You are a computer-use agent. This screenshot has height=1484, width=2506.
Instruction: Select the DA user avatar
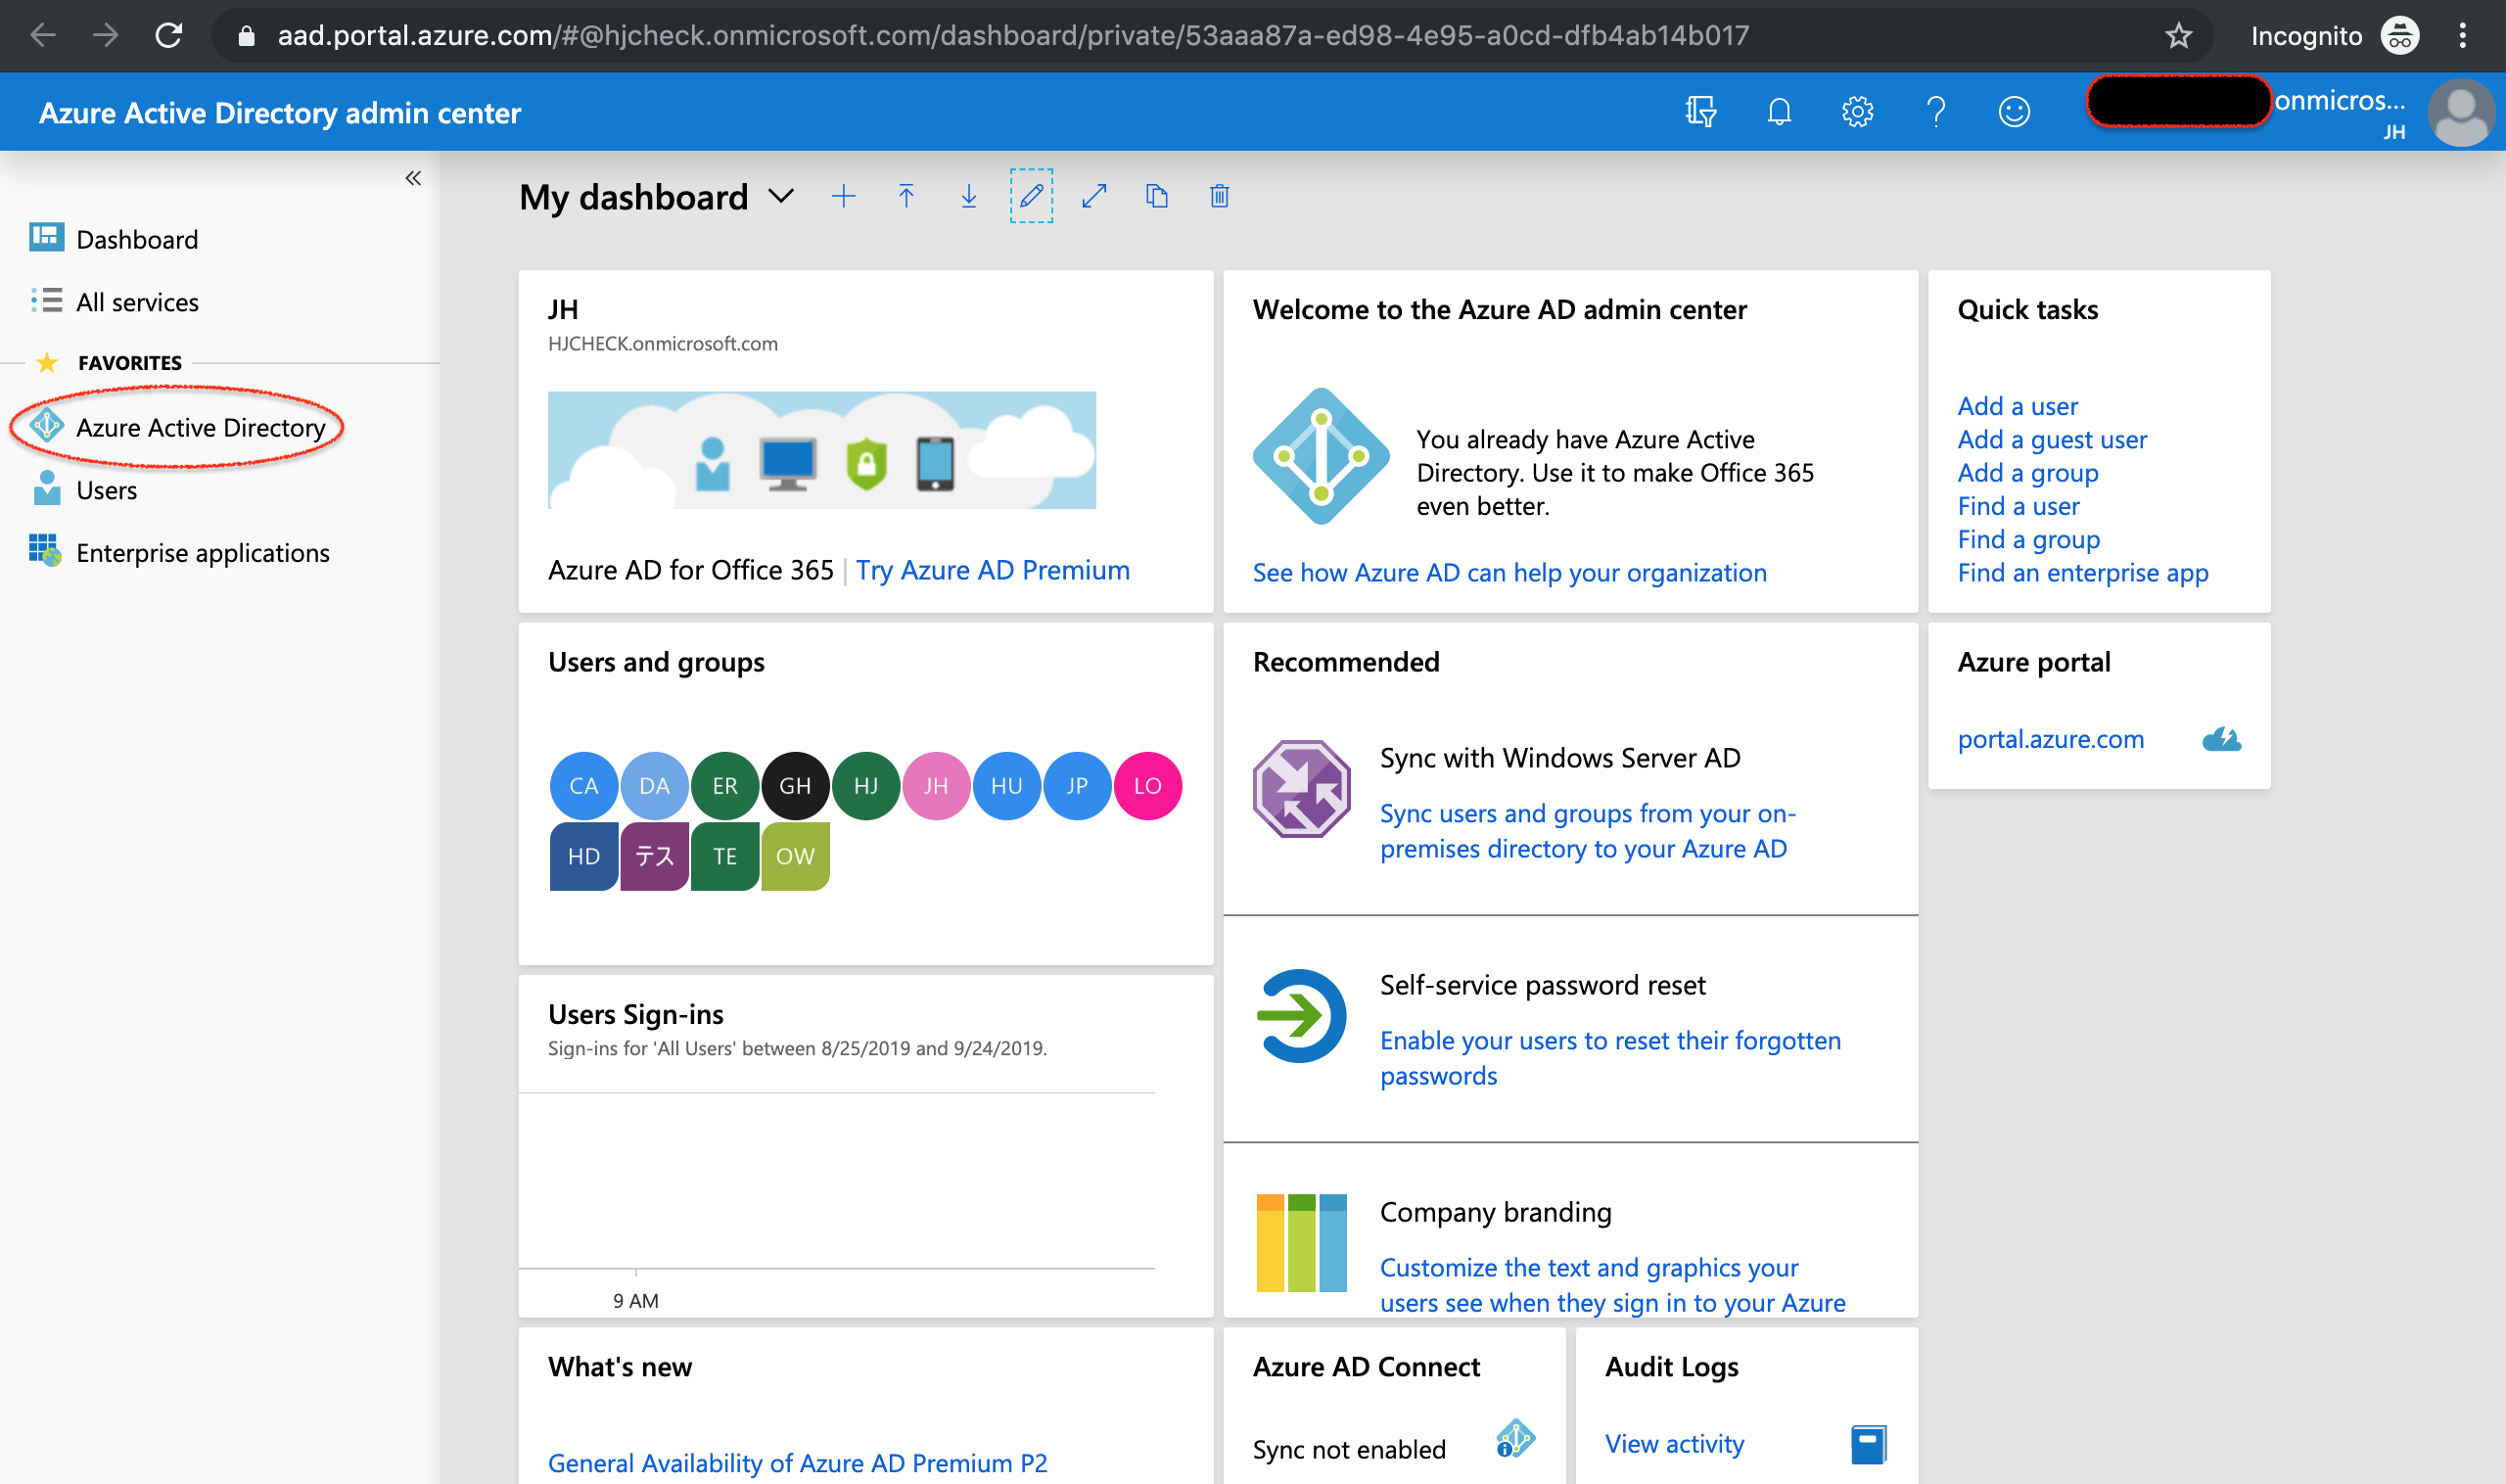654,786
